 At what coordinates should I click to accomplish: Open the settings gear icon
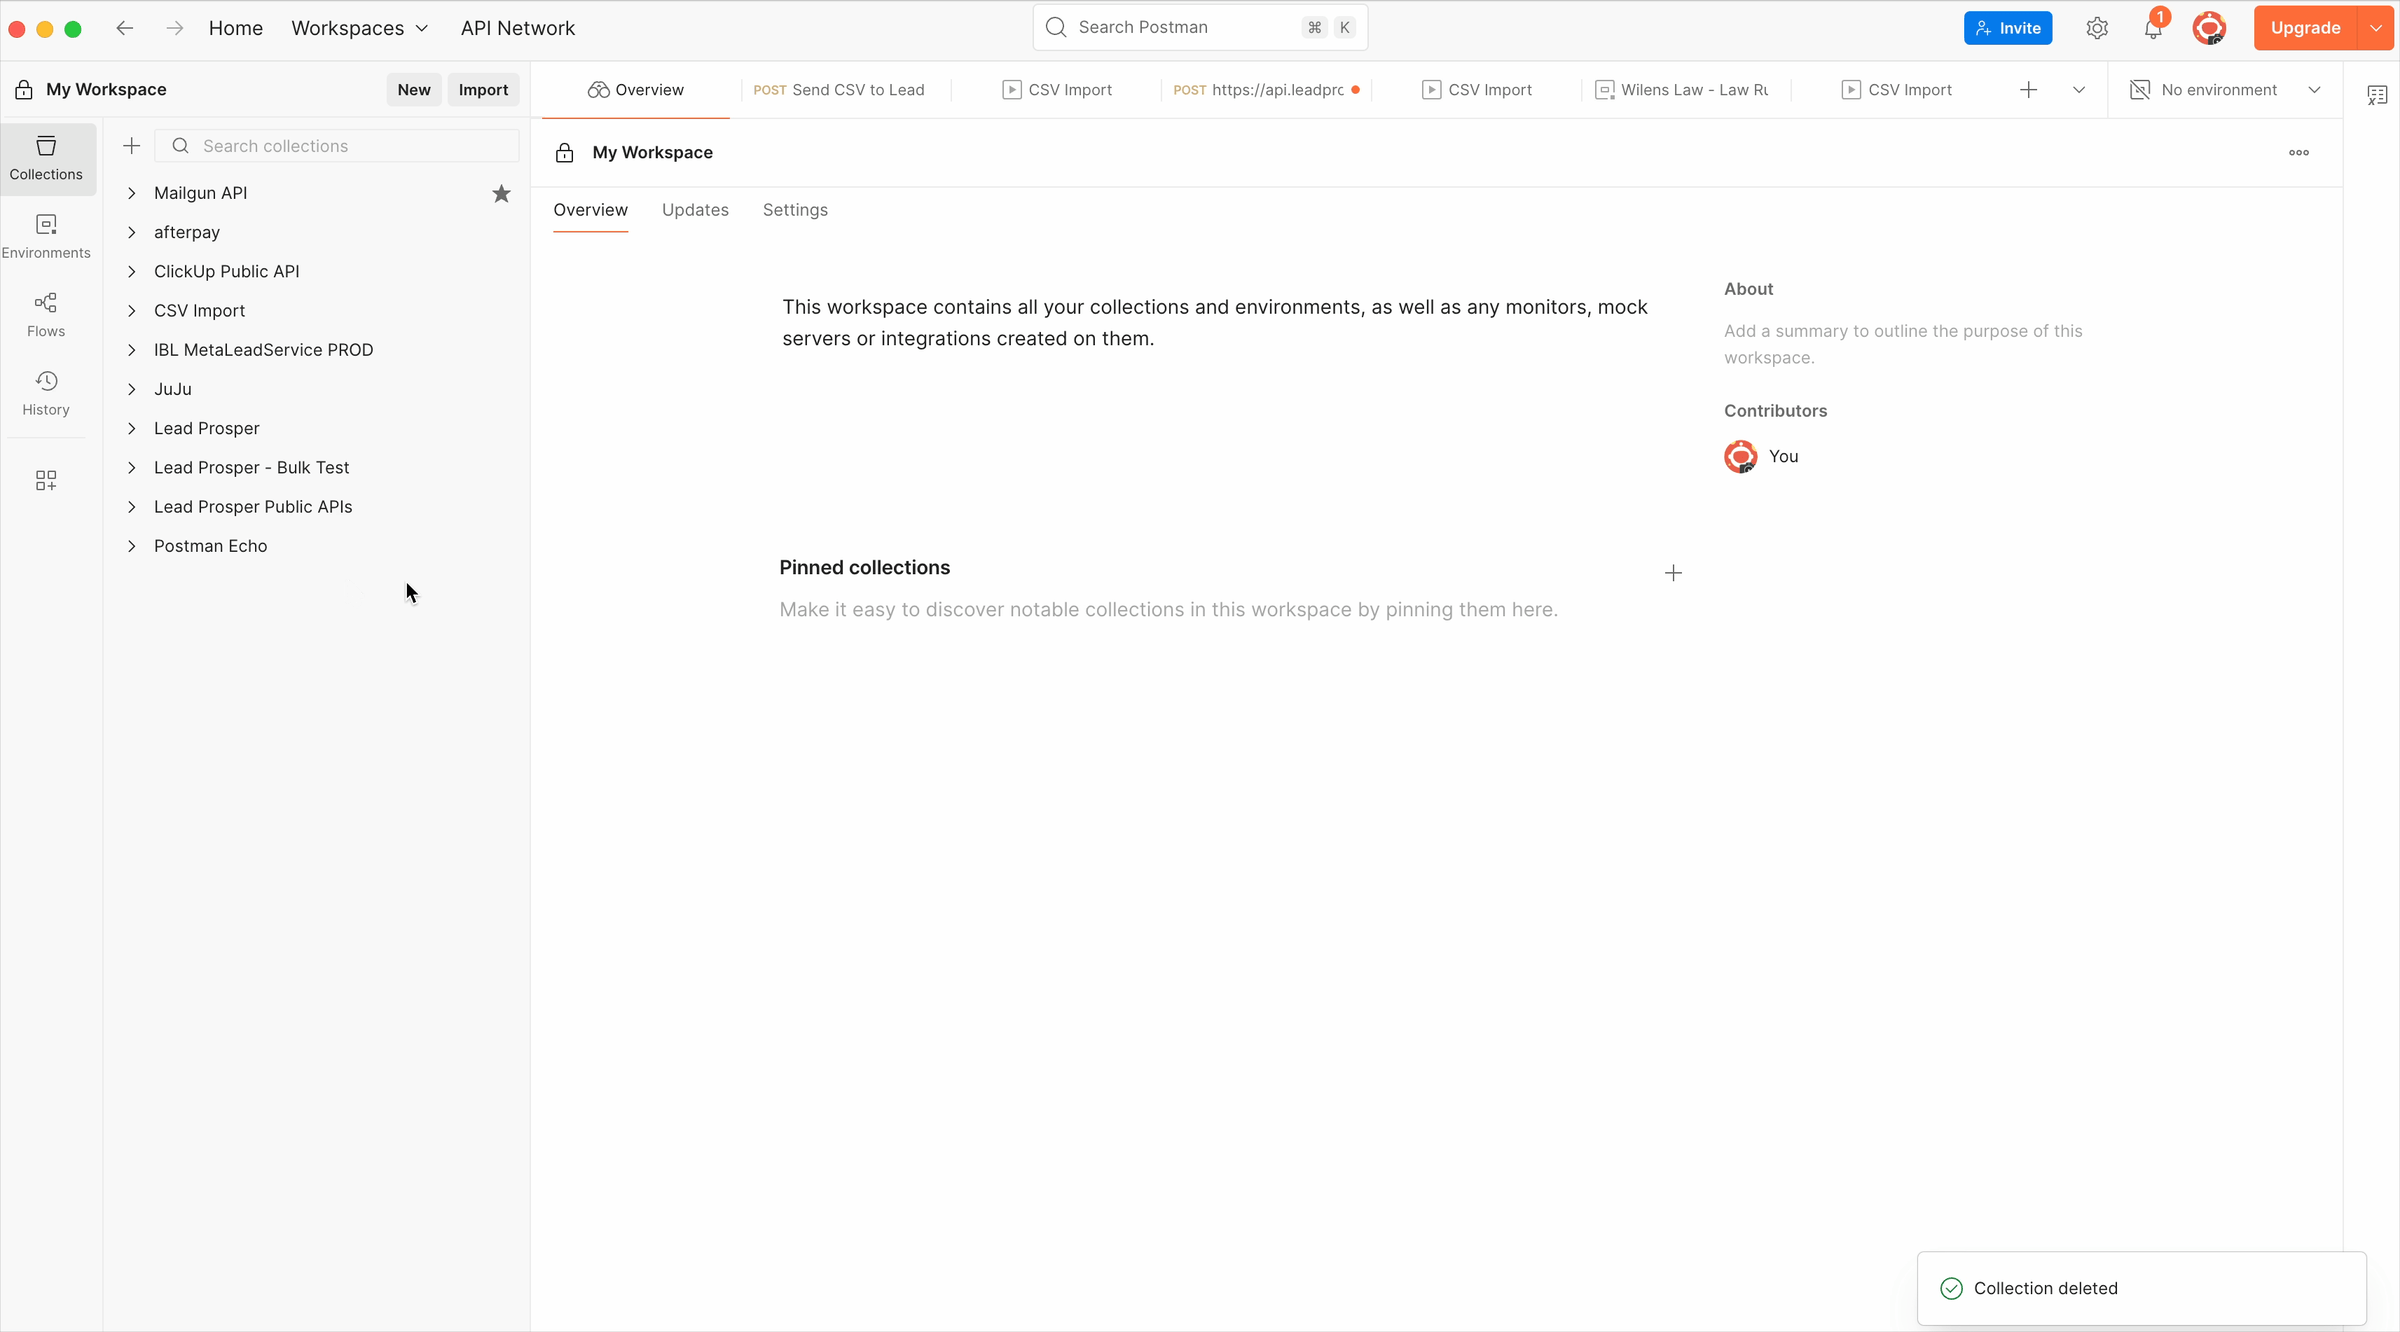2097,28
